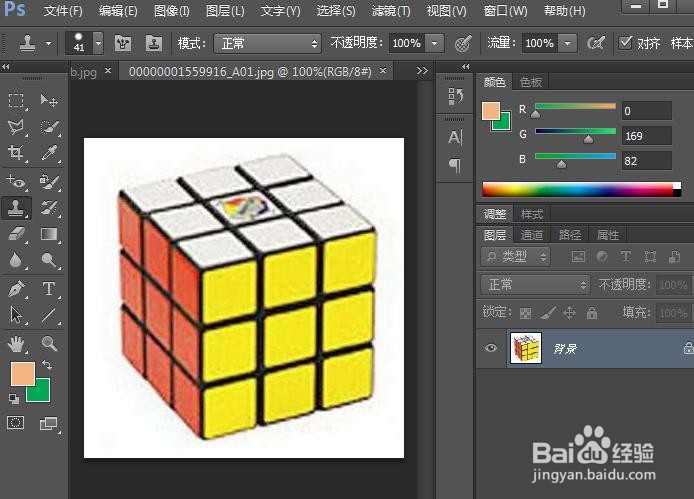694x499 pixels.
Task: Select the Line tool
Action: [x=49, y=315]
